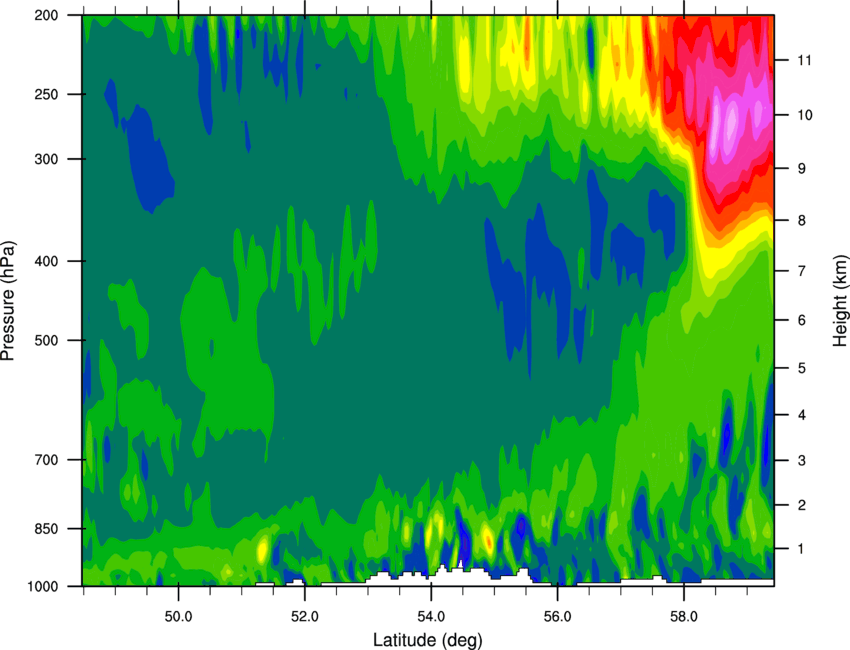Select the 850 pressure tick label

[x=46, y=529]
